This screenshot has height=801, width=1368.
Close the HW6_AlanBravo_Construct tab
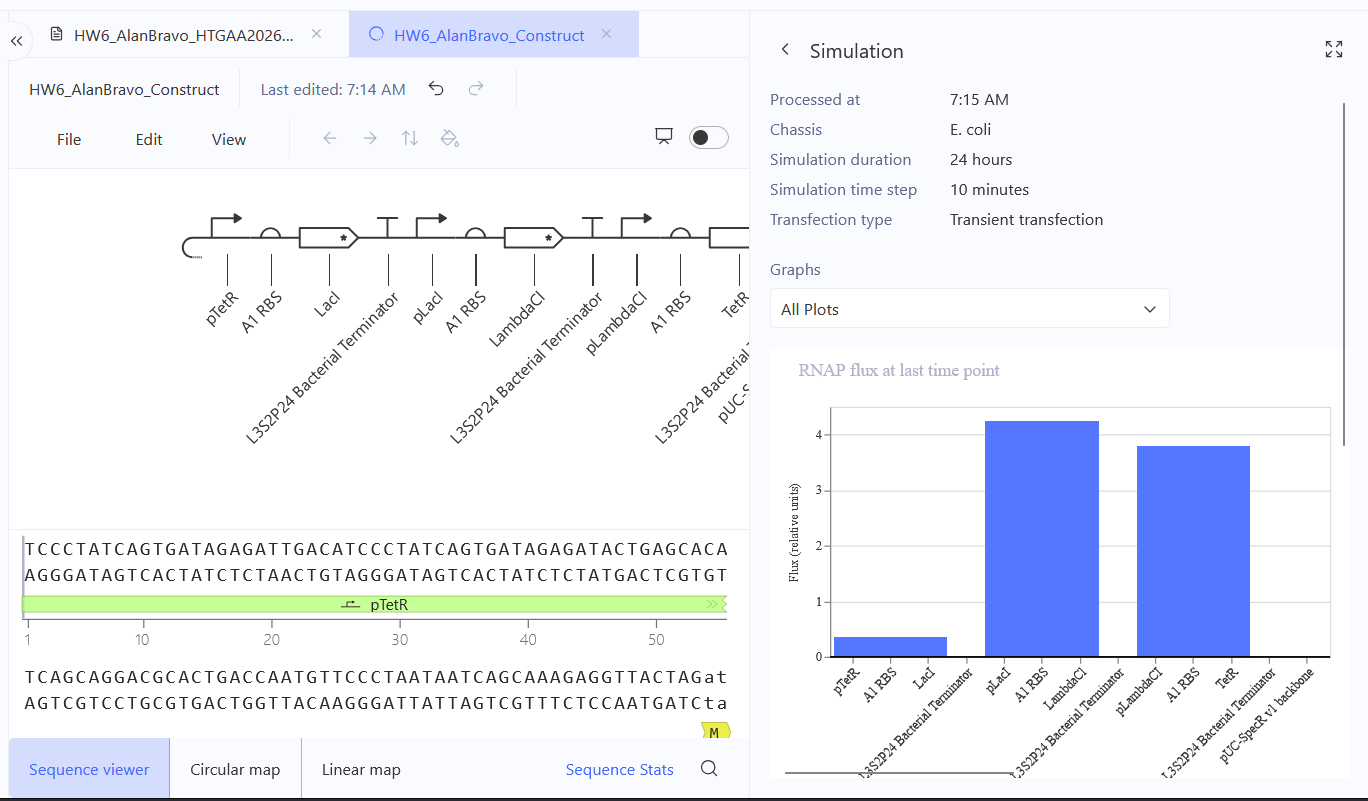pyautogui.click(x=606, y=34)
